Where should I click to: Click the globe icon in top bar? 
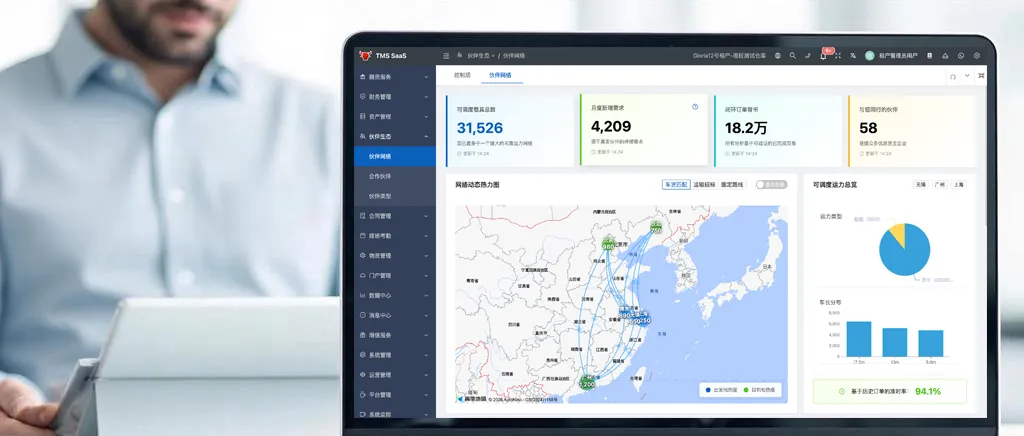click(x=778, y=56)
